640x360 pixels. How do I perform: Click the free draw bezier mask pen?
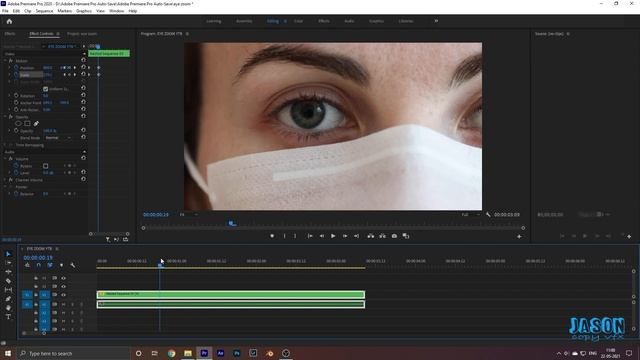pos(36,123)
